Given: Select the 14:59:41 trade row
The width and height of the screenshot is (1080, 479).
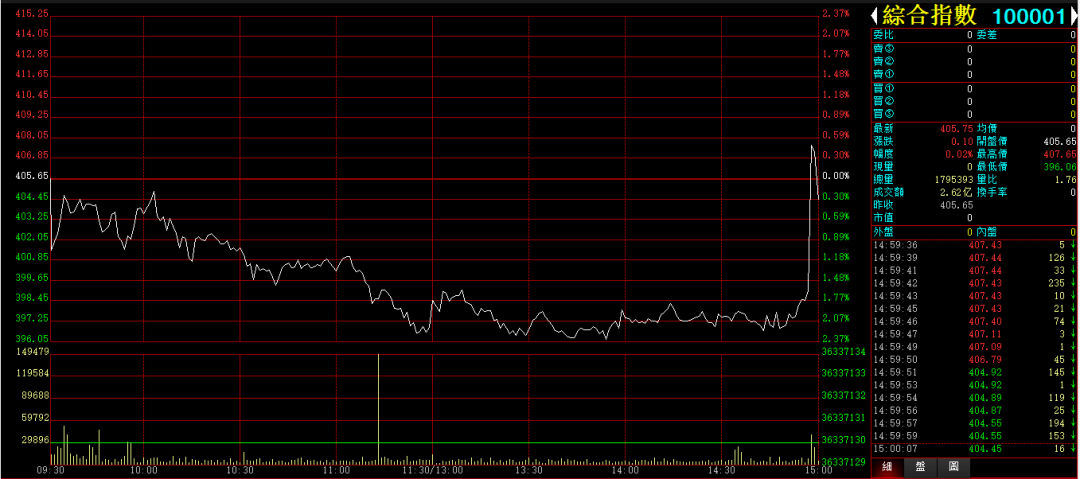Looking at the screenshot, I should pyautogui.click(x=974, y=270).
